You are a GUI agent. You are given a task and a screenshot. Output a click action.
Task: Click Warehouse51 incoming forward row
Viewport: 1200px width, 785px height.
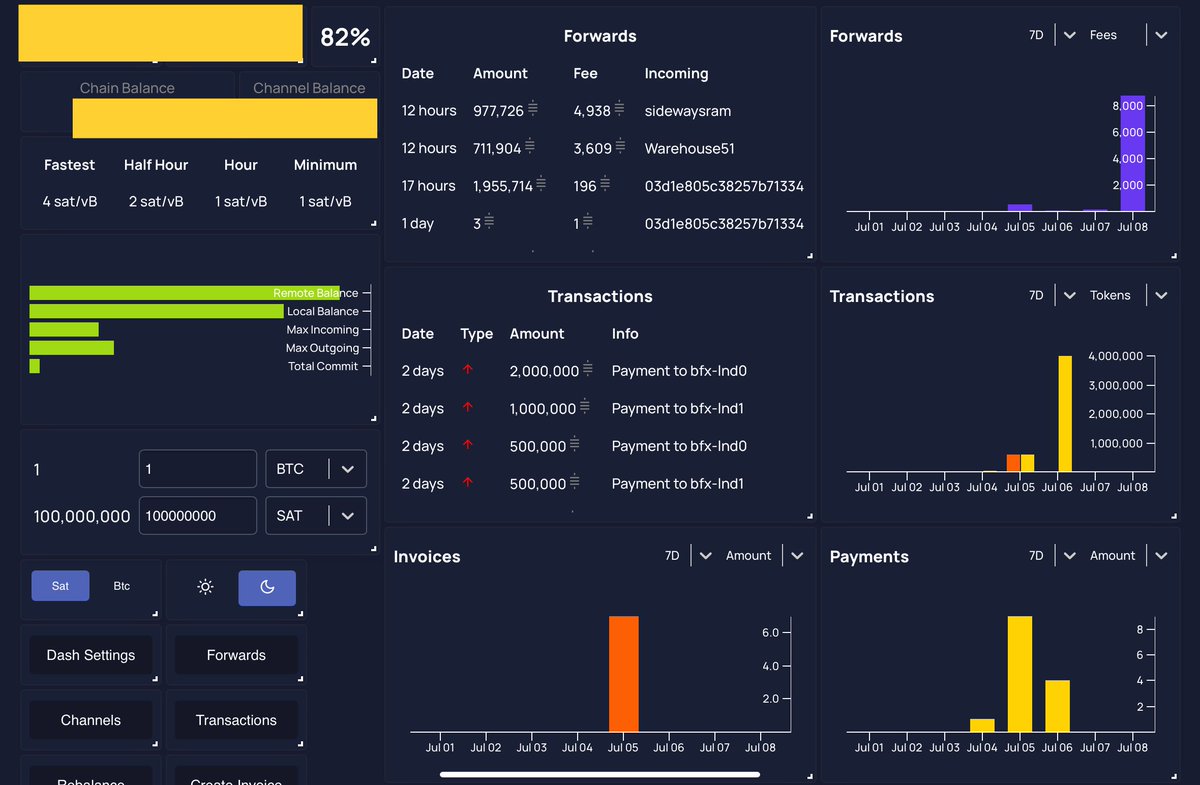(600, 148)
